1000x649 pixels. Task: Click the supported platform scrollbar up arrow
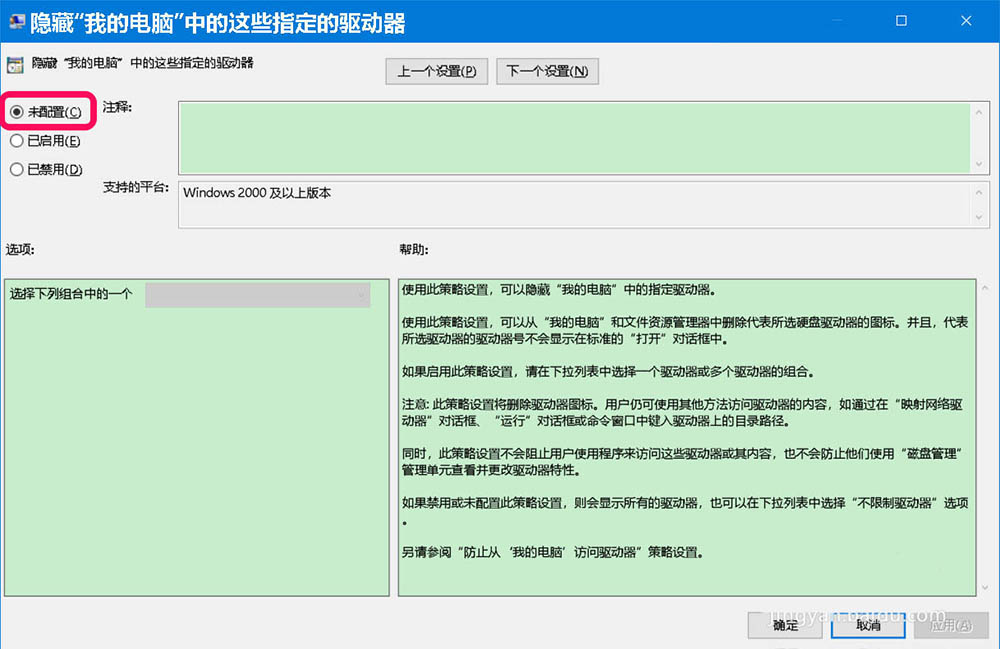click(979, 192)
